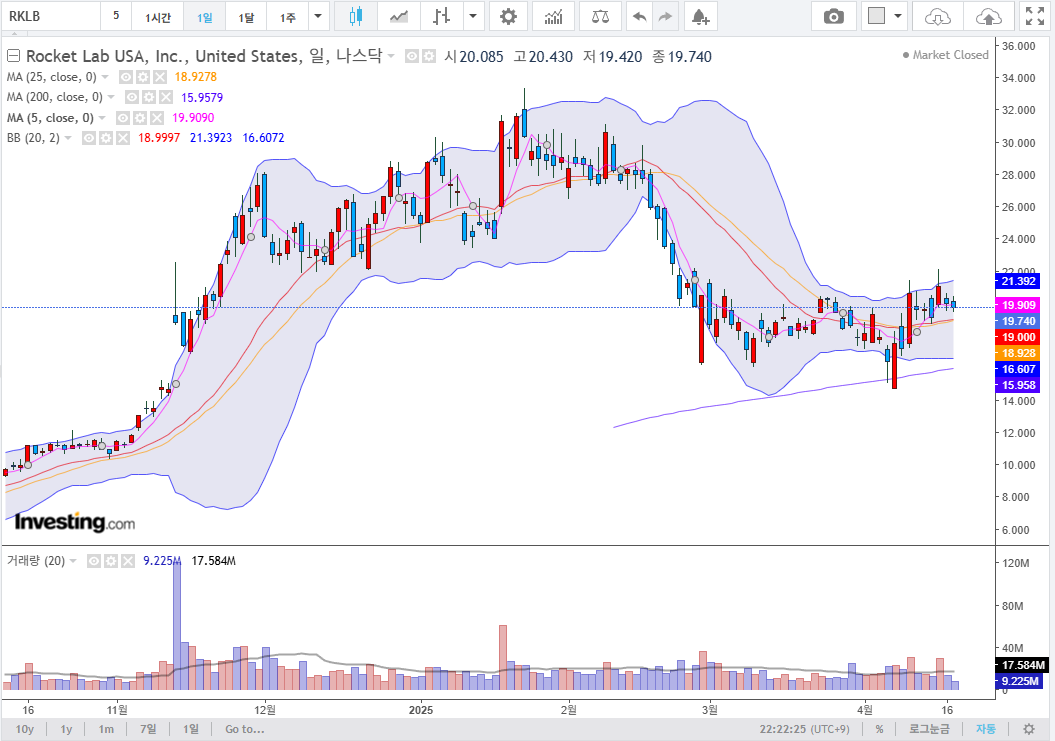Remove the MA (200, close, 0) indicator

[x=166, y=98]
